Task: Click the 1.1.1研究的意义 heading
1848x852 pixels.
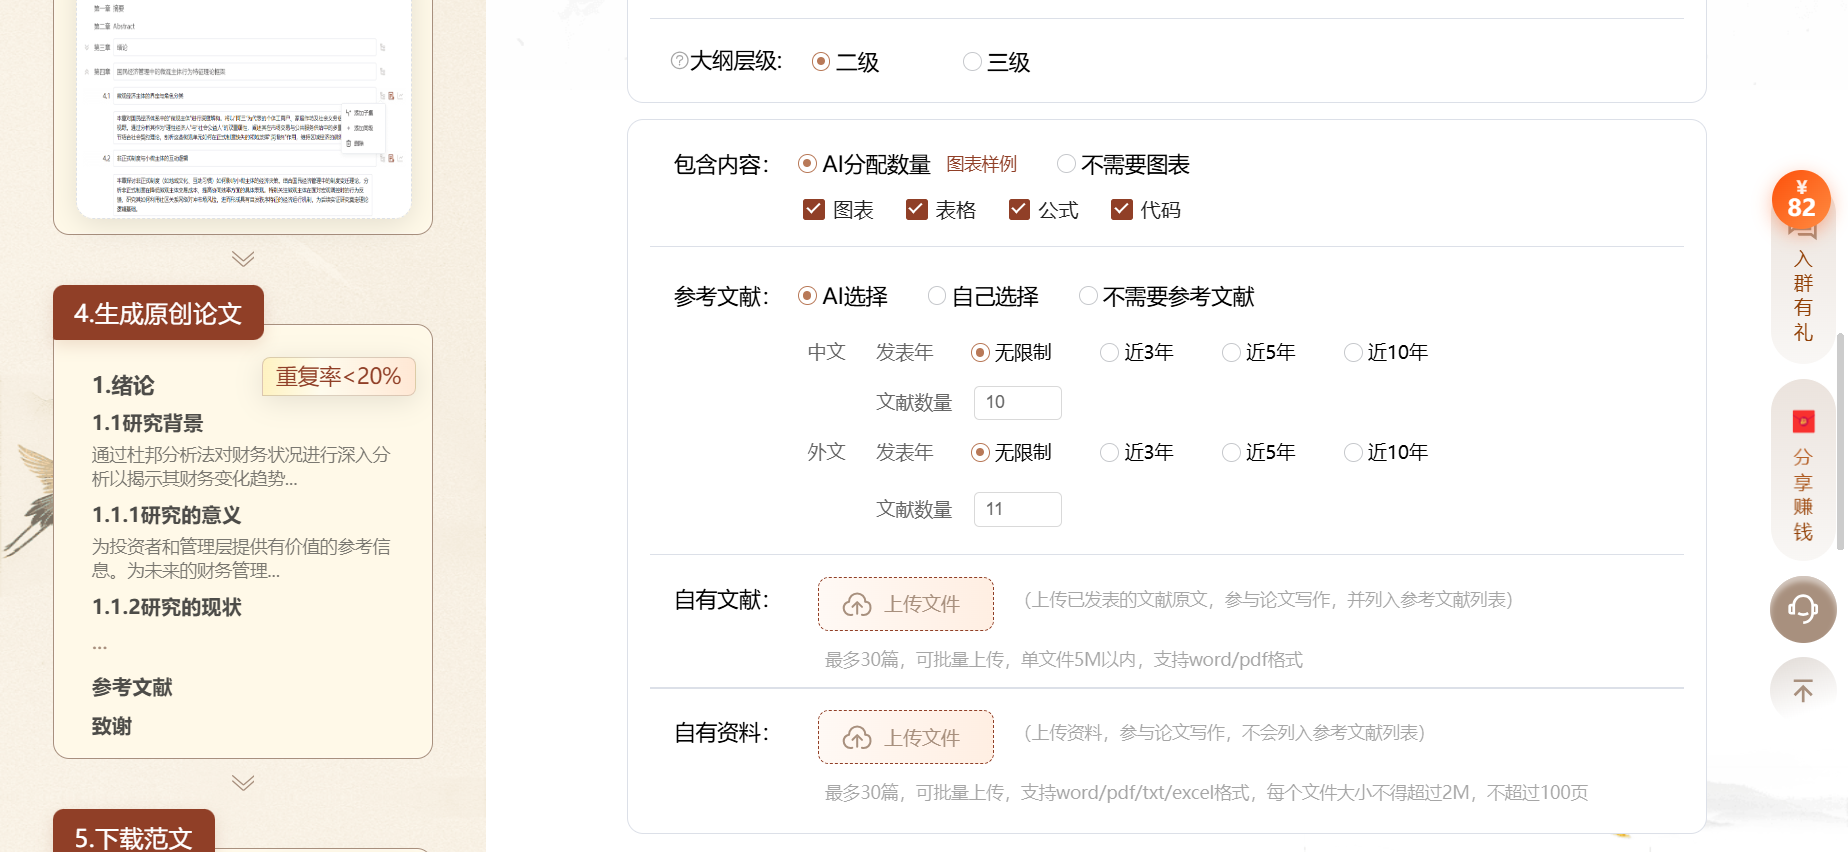Action: [x=167, y=515]
